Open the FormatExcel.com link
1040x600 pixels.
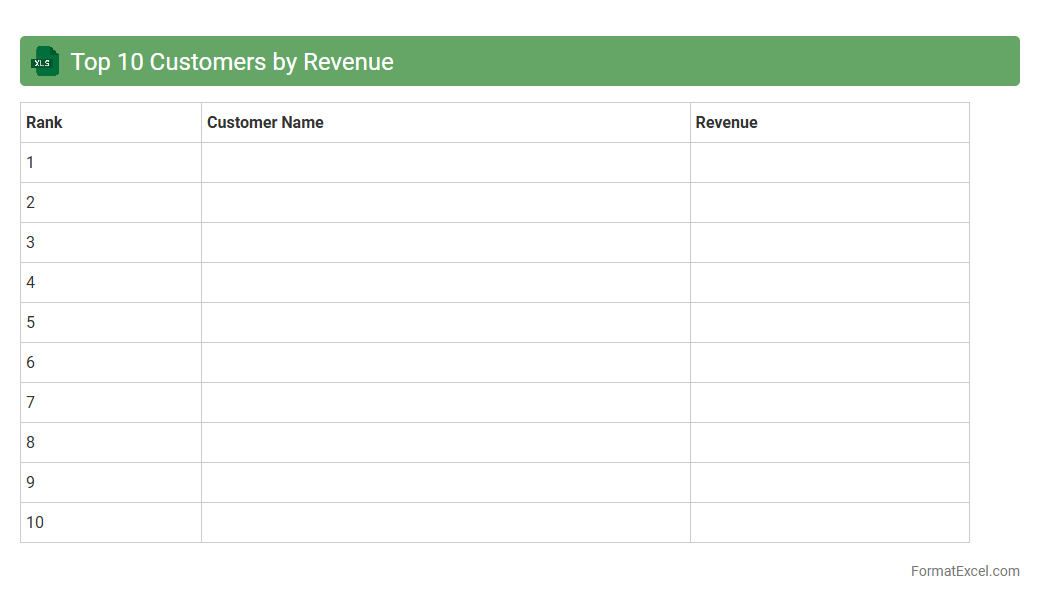pos(964,571)
